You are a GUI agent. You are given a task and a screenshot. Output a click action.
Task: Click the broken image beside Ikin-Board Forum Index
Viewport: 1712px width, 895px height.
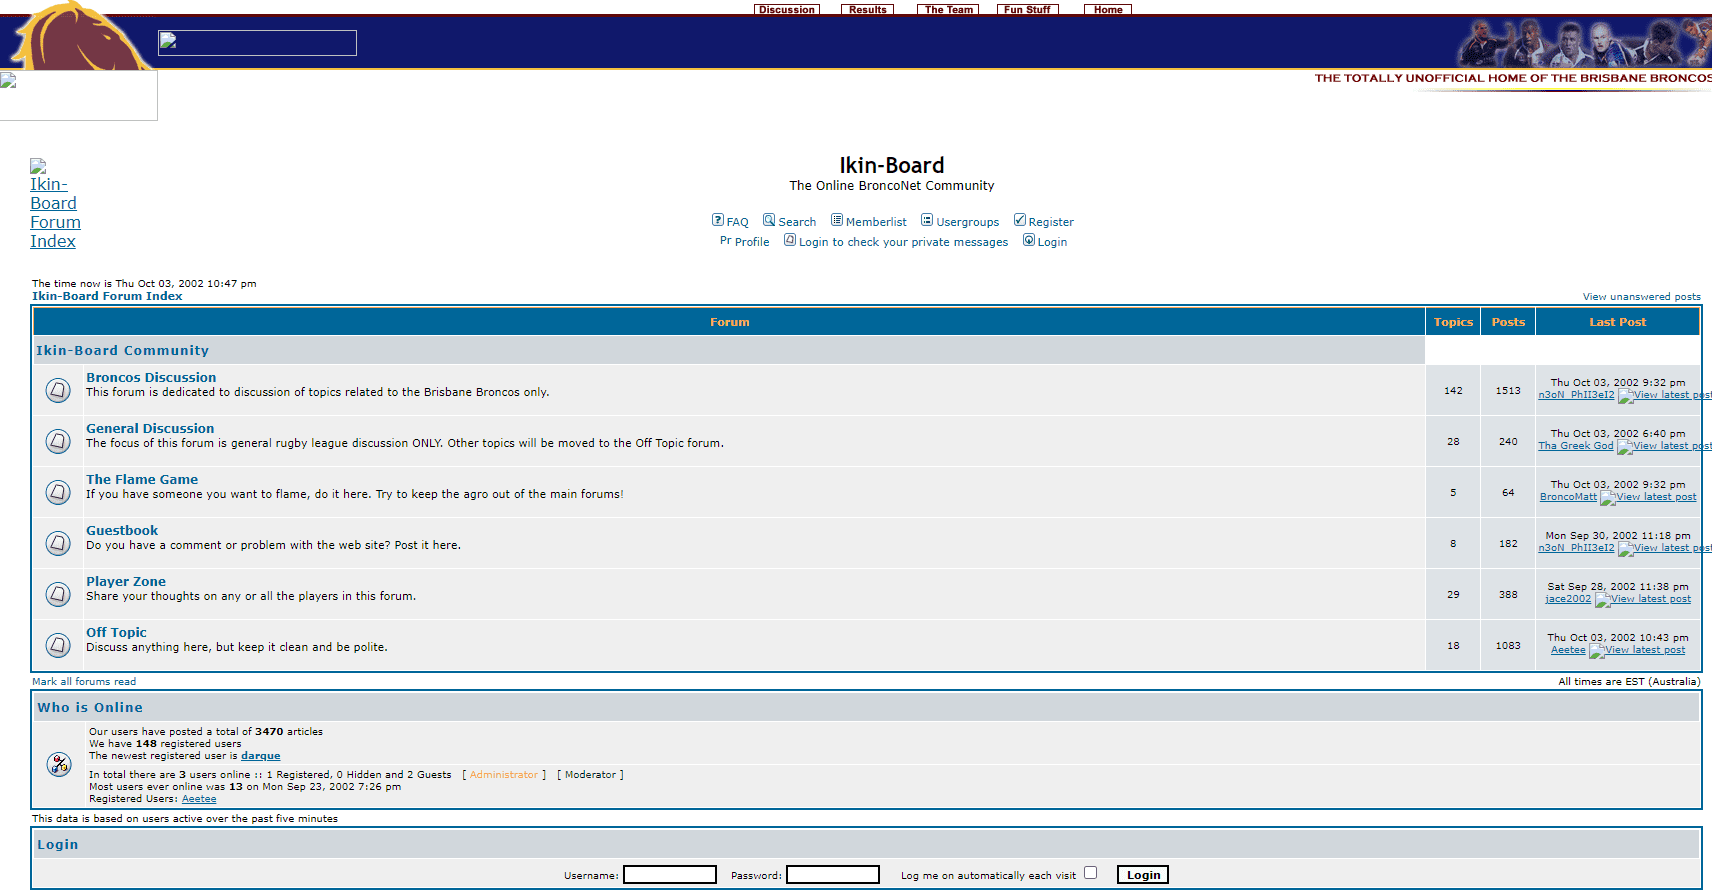pyautogui.click(x=38, y=166)
